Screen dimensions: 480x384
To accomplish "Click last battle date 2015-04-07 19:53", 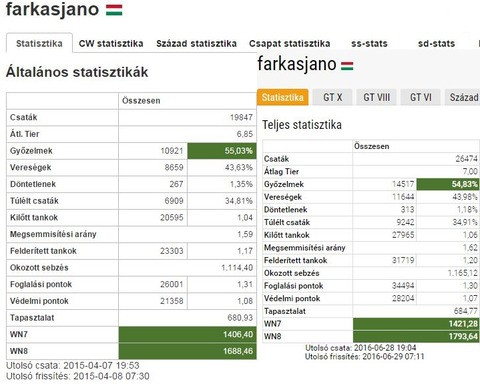I will (x=101, y=365).
